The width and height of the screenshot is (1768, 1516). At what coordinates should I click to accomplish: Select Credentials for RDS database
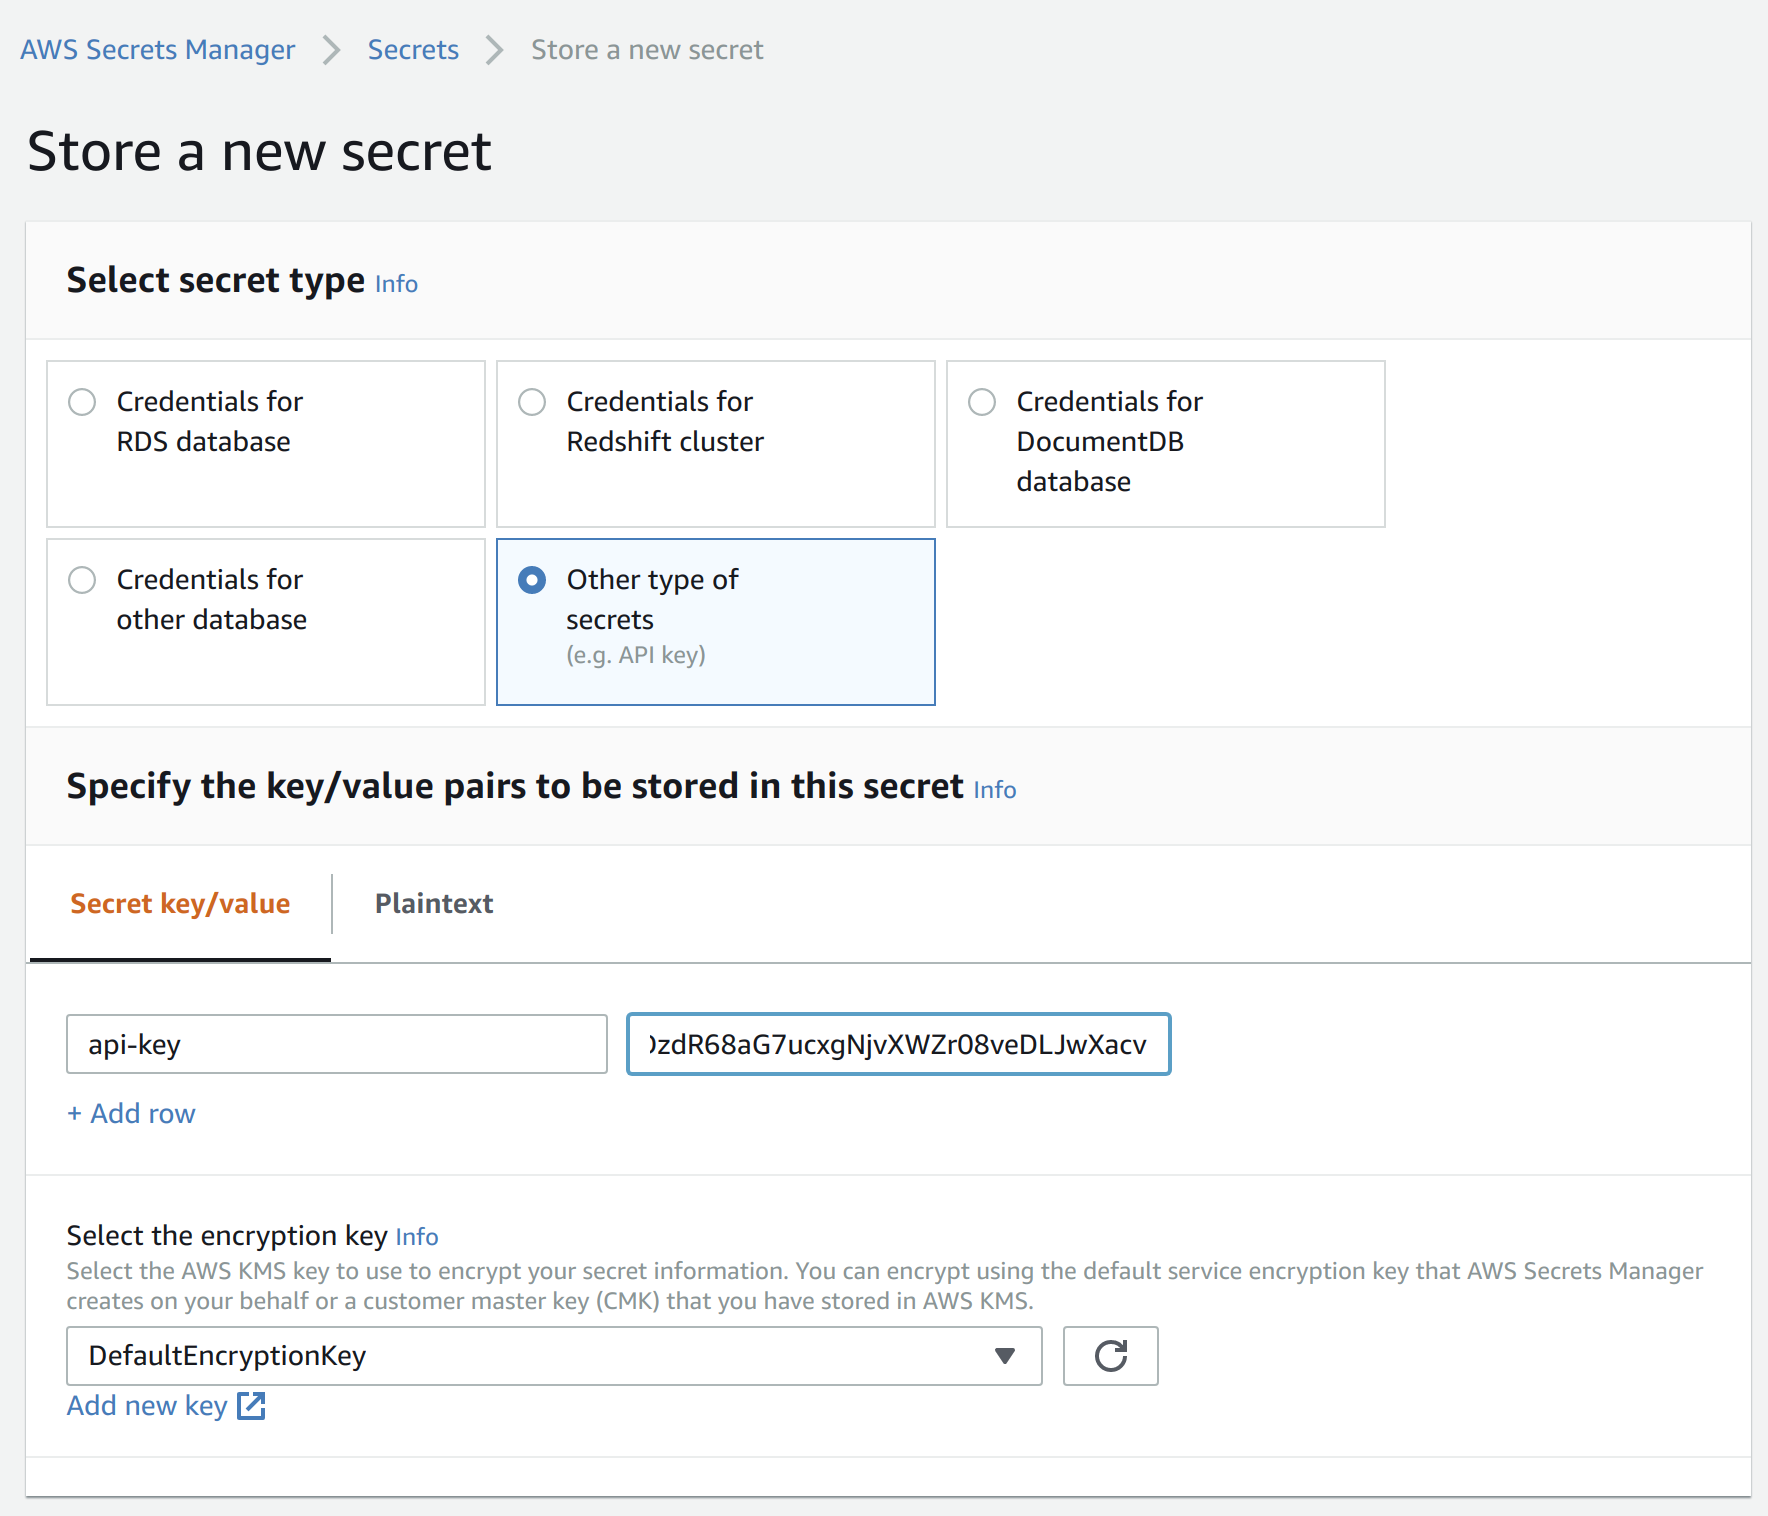[82, 402]
